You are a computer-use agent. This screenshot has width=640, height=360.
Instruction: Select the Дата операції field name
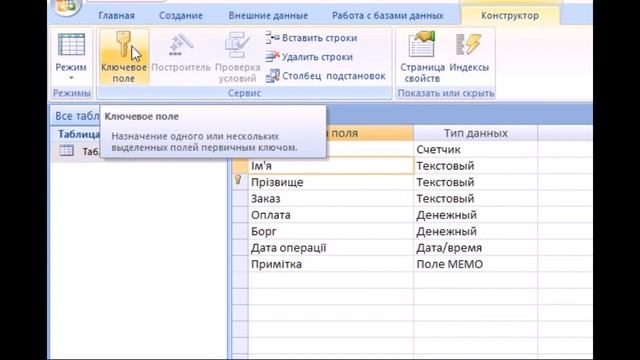click(331, 248)
